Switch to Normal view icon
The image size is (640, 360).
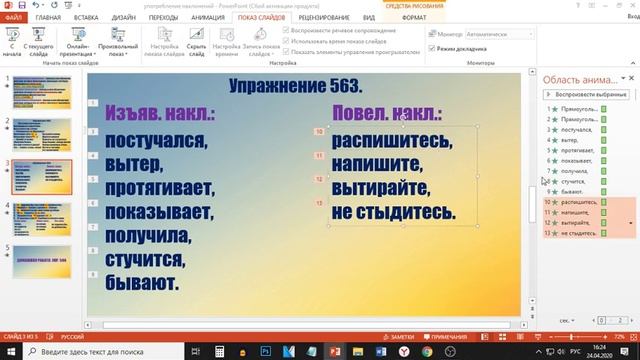click(484, 337)
